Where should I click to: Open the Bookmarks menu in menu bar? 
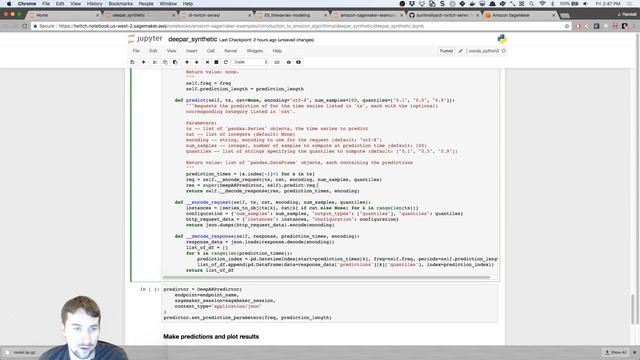120,4
